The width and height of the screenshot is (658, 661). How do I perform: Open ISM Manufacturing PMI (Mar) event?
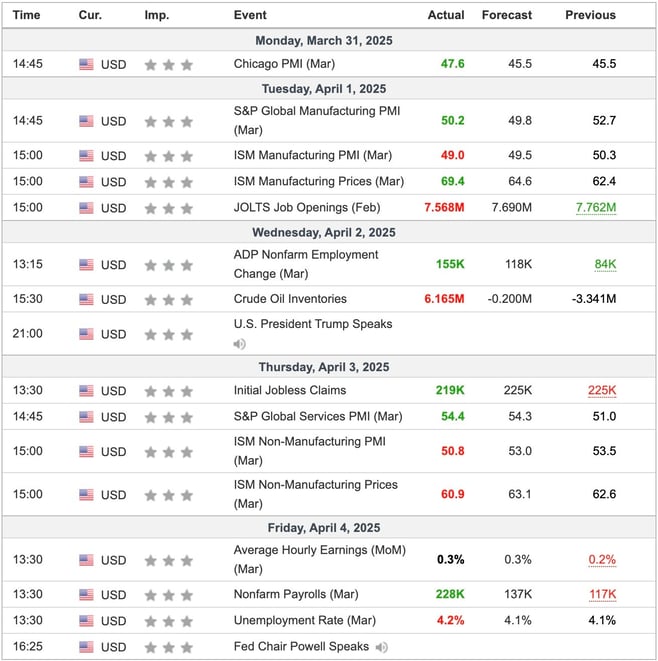pyautogui.click(x=313, y=156)
